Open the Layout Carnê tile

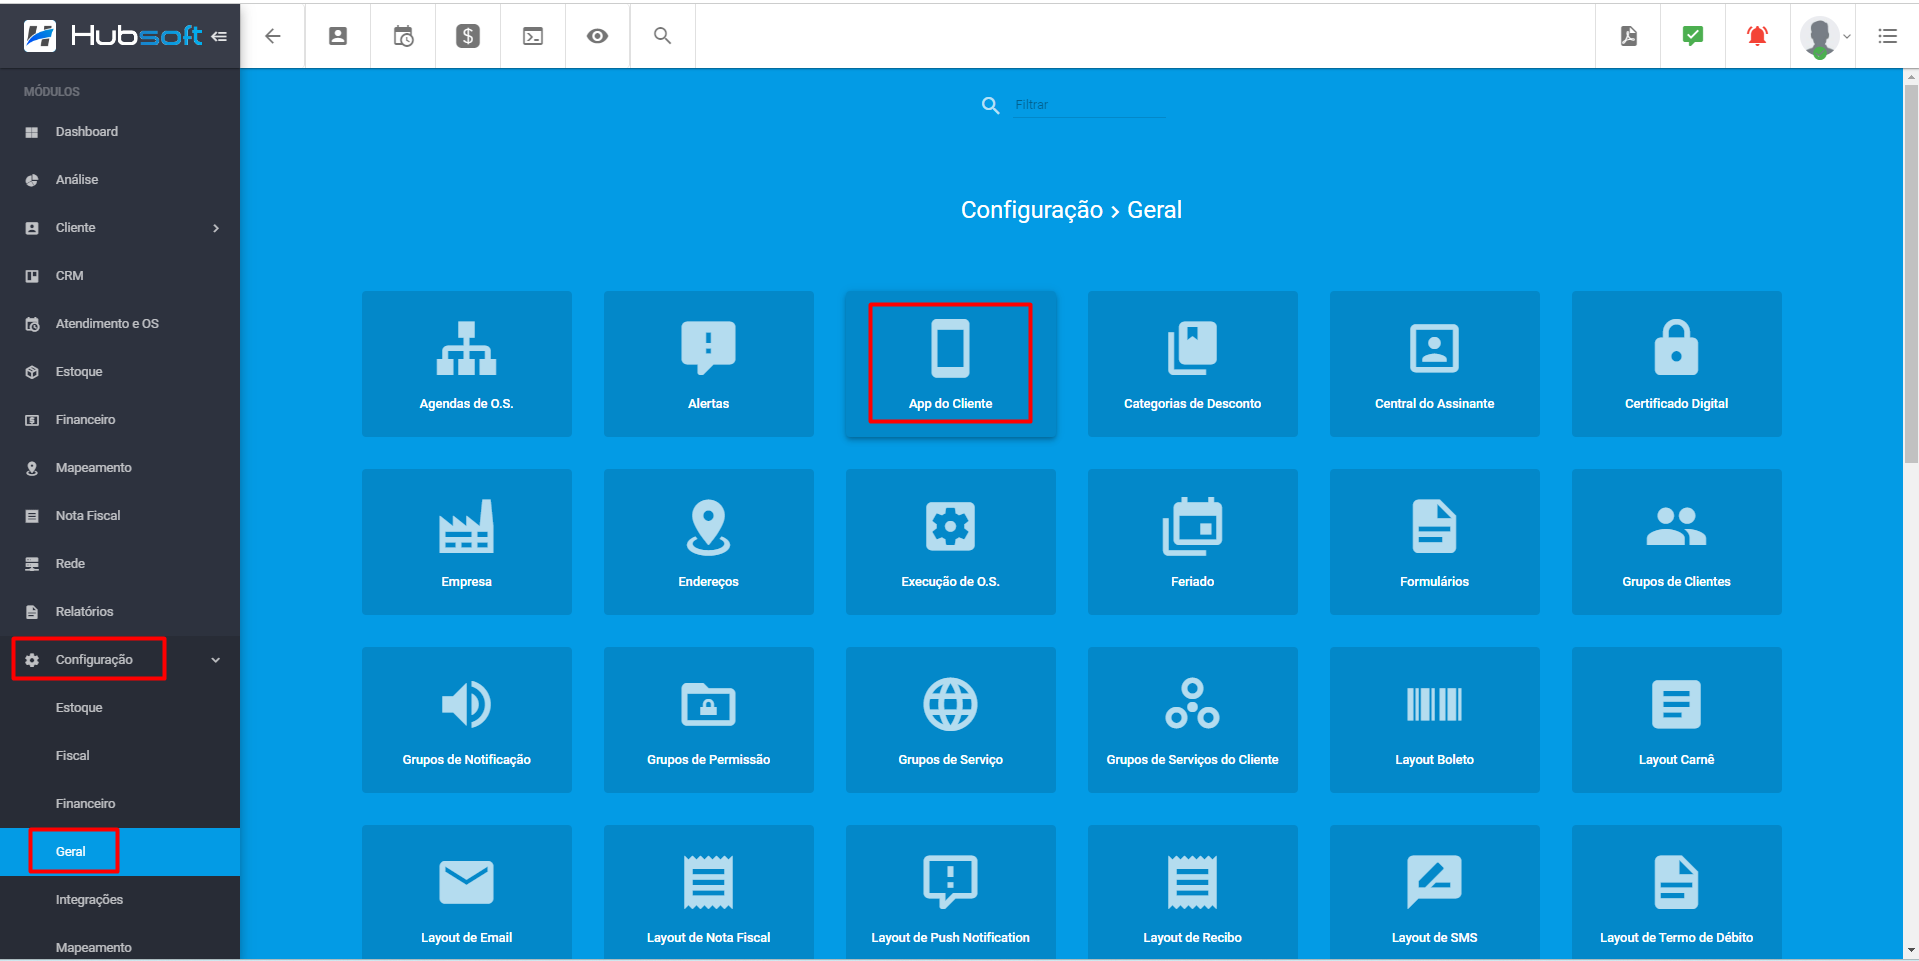pos(1676,720)
